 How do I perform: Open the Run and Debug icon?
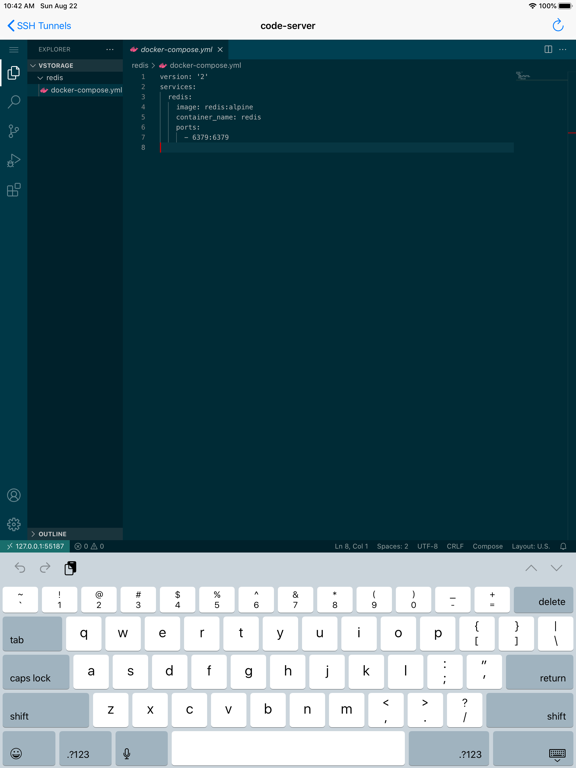tap(14, 161)
